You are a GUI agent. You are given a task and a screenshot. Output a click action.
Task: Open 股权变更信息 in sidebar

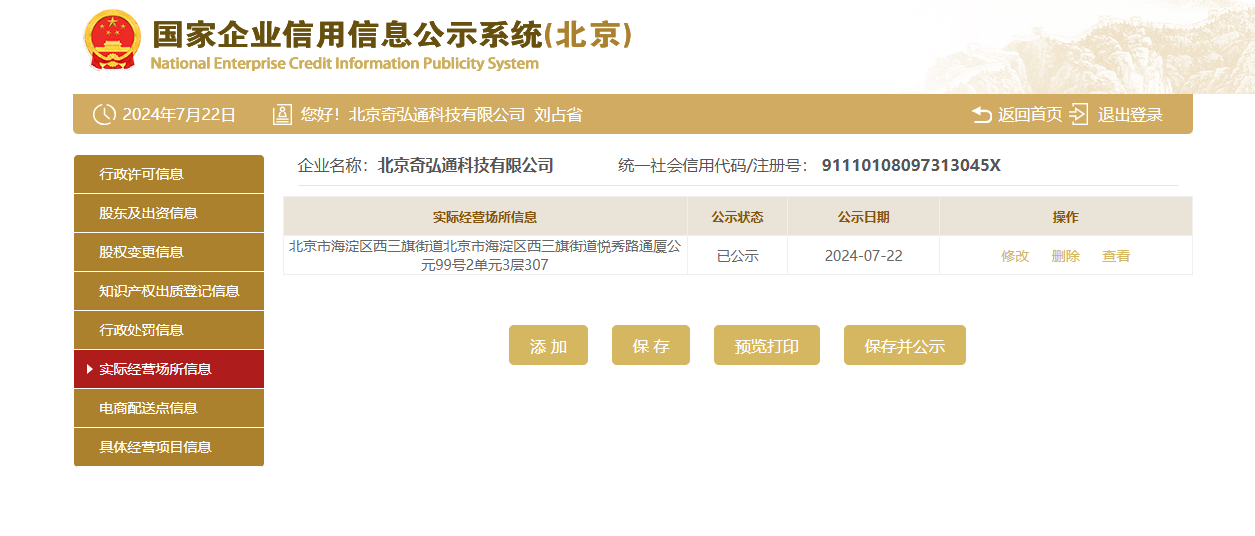[169, 252]
